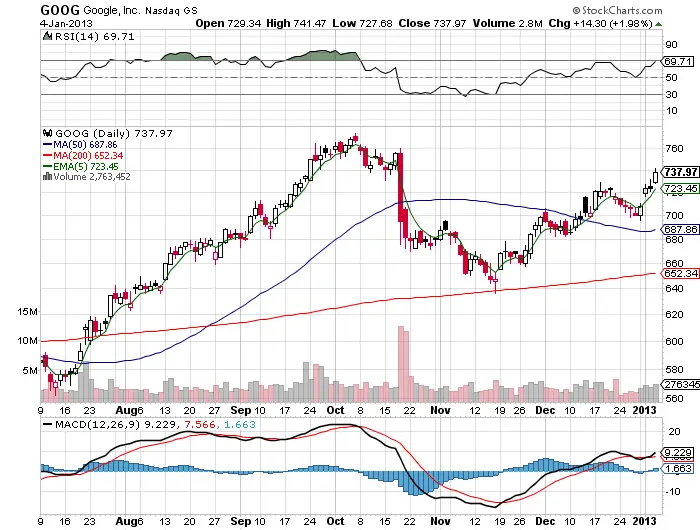
Task: Click the red 7.566 MACD signal value
Action: [x=199, y=424]
